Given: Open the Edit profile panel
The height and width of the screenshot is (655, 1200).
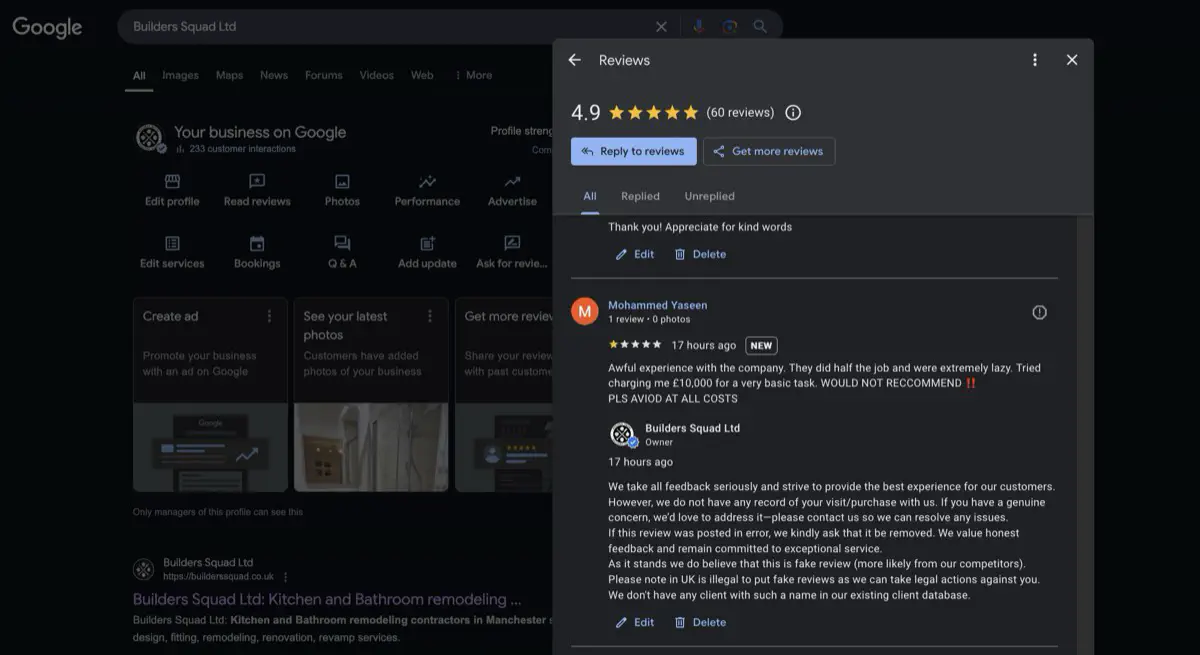Looking at the screenshot, I should pos(171,190).
